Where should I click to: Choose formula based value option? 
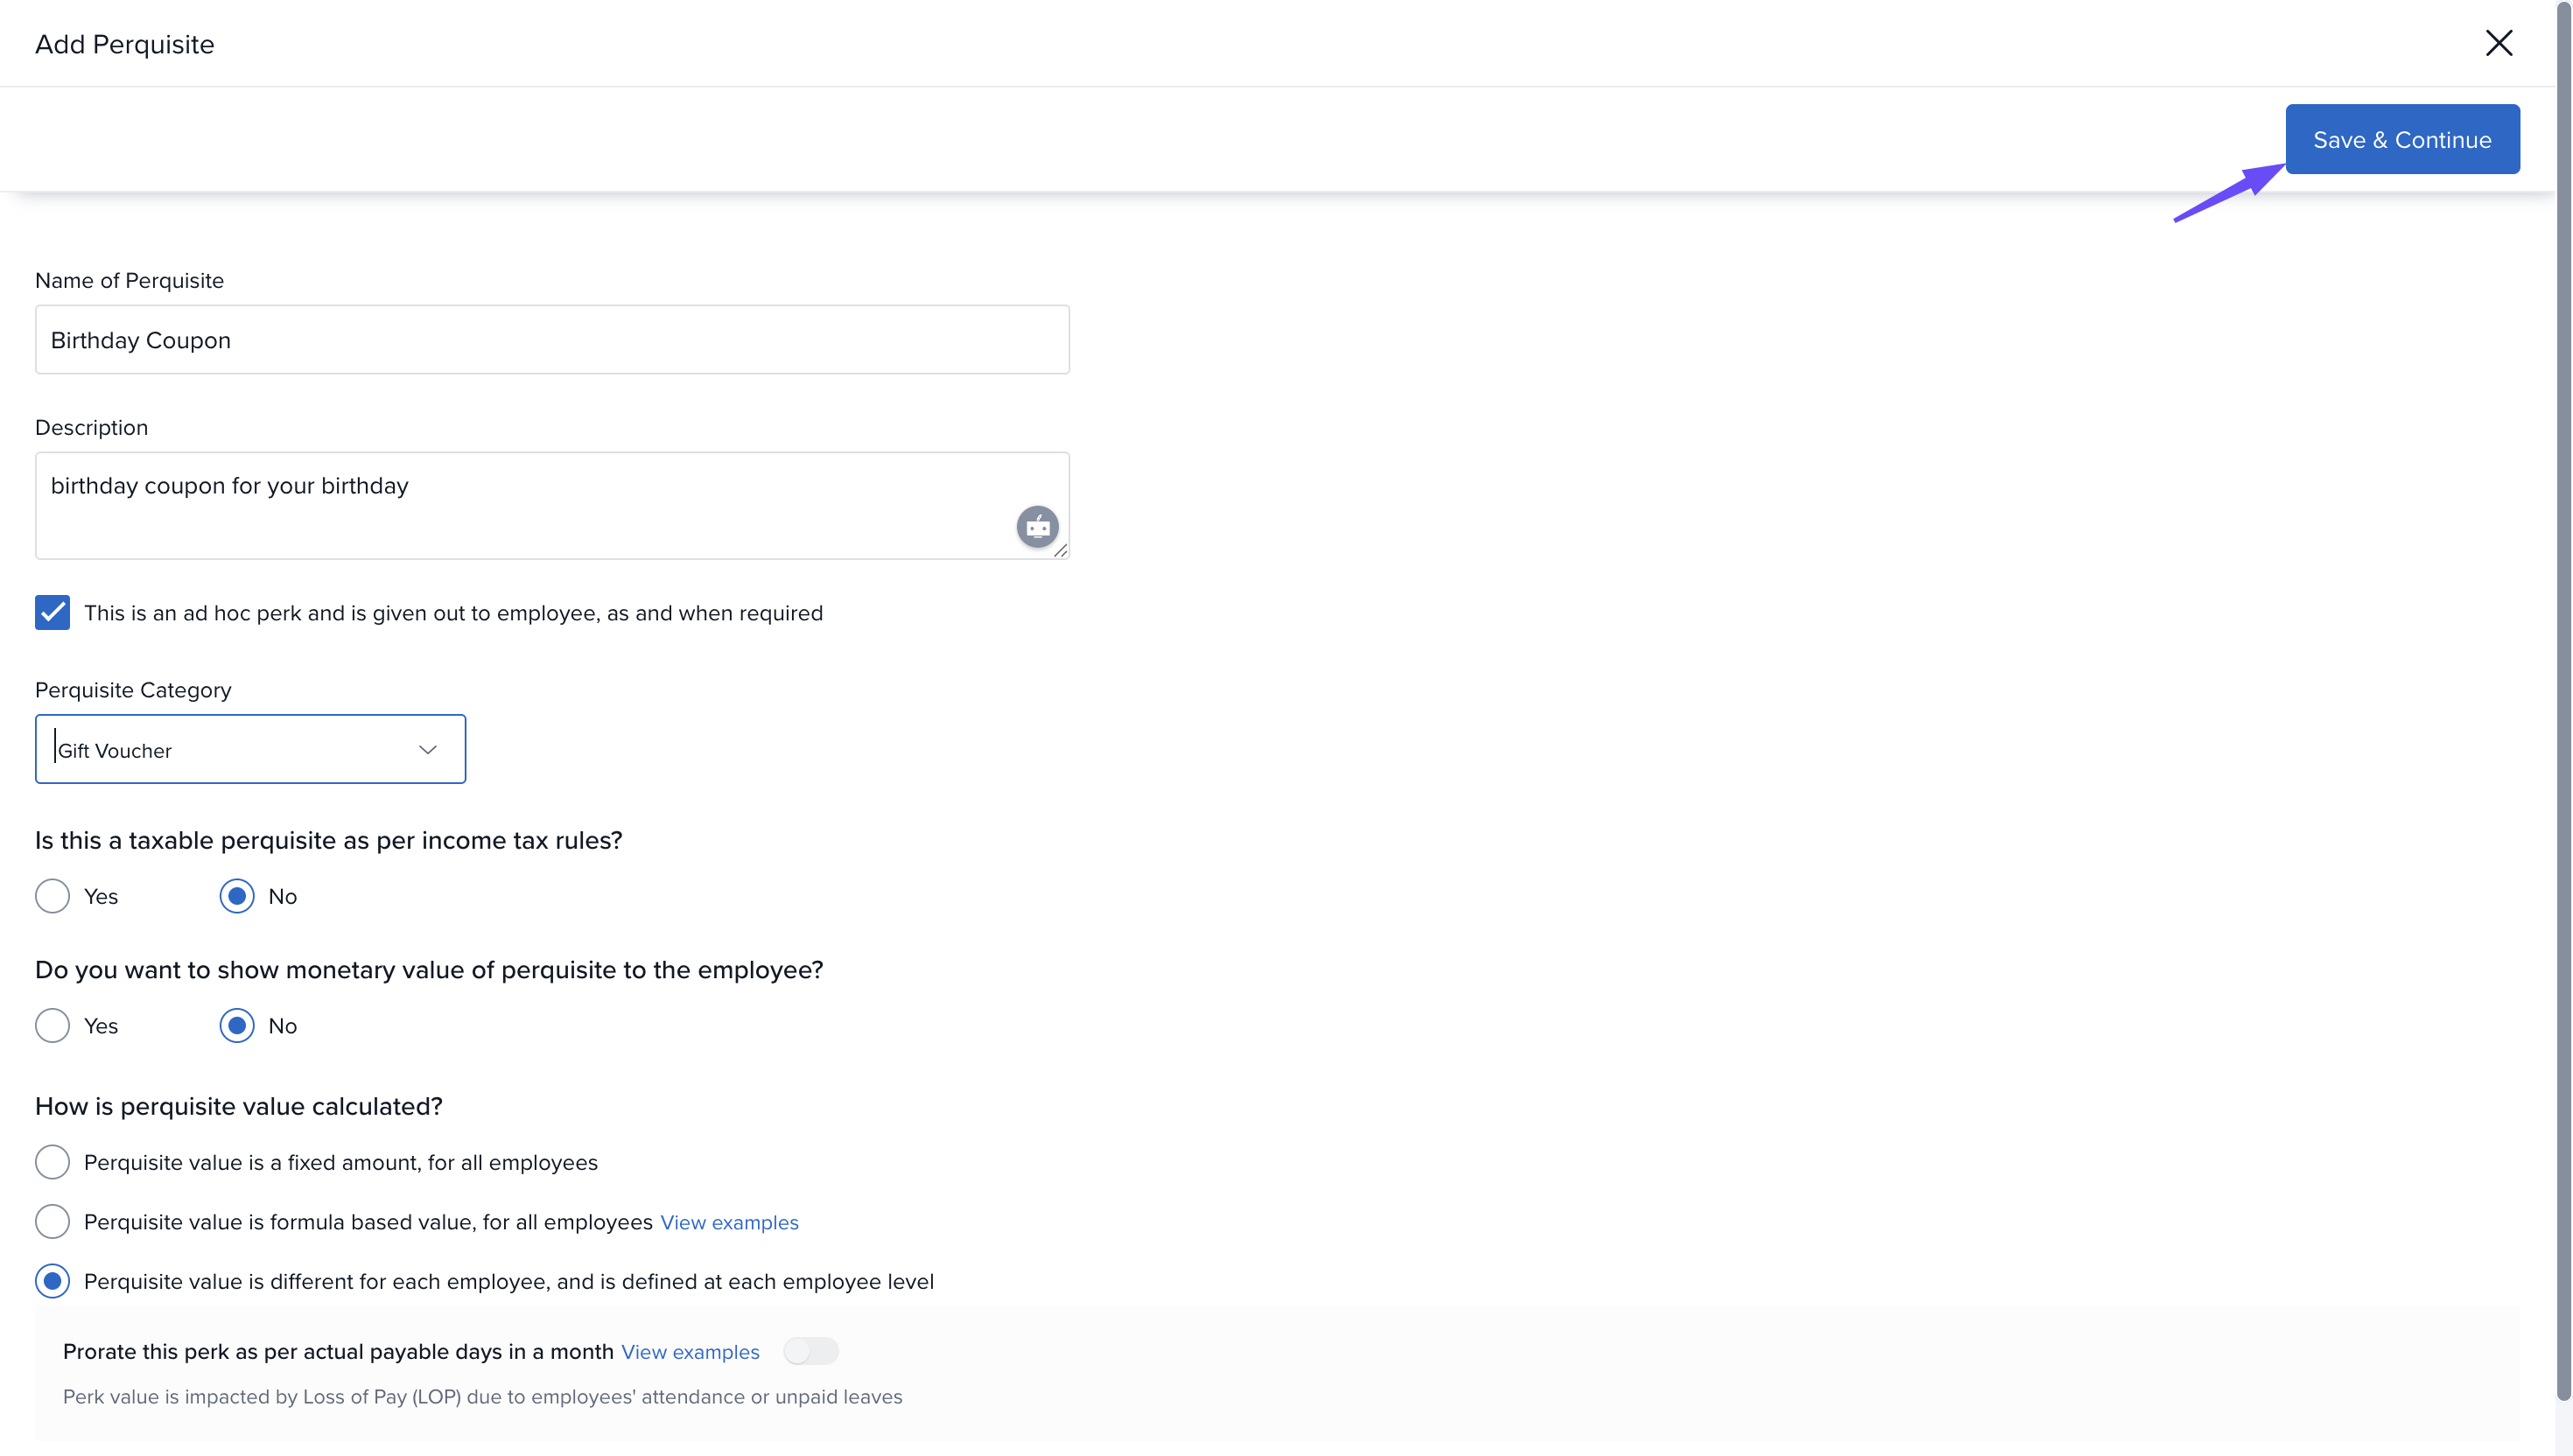(52, 1221)
